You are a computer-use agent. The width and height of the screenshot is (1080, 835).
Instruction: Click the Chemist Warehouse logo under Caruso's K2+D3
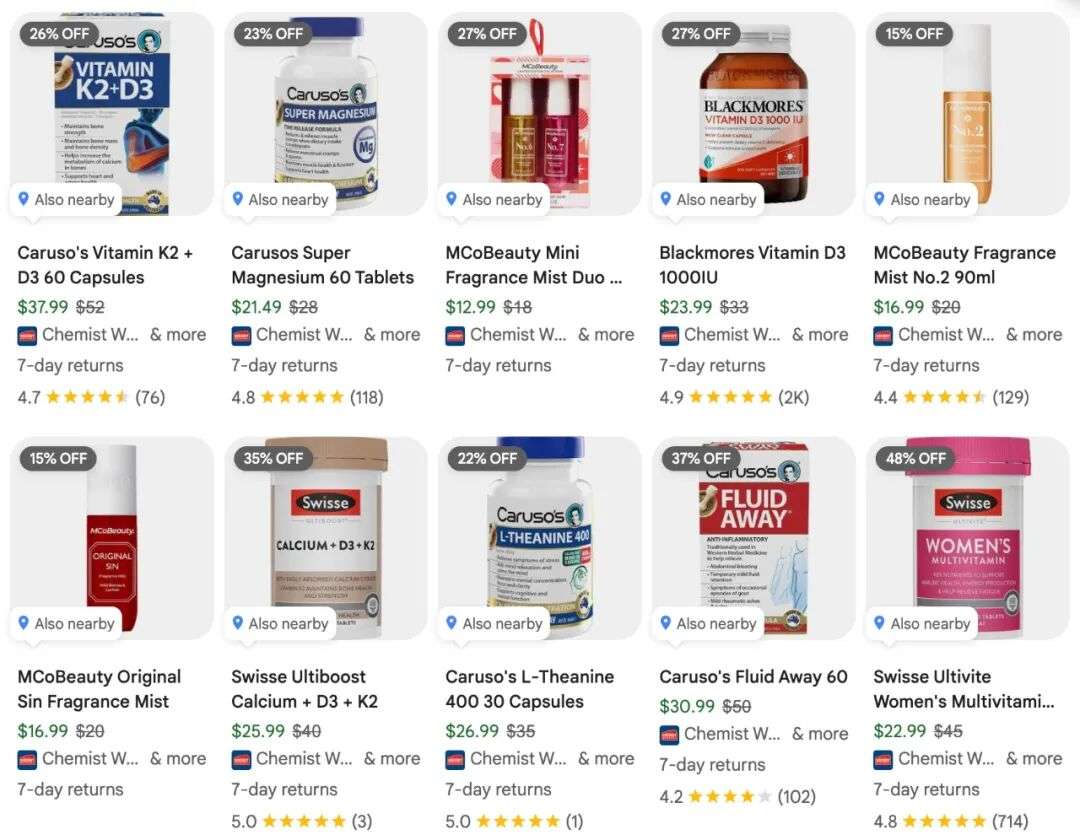click(26, 336)
